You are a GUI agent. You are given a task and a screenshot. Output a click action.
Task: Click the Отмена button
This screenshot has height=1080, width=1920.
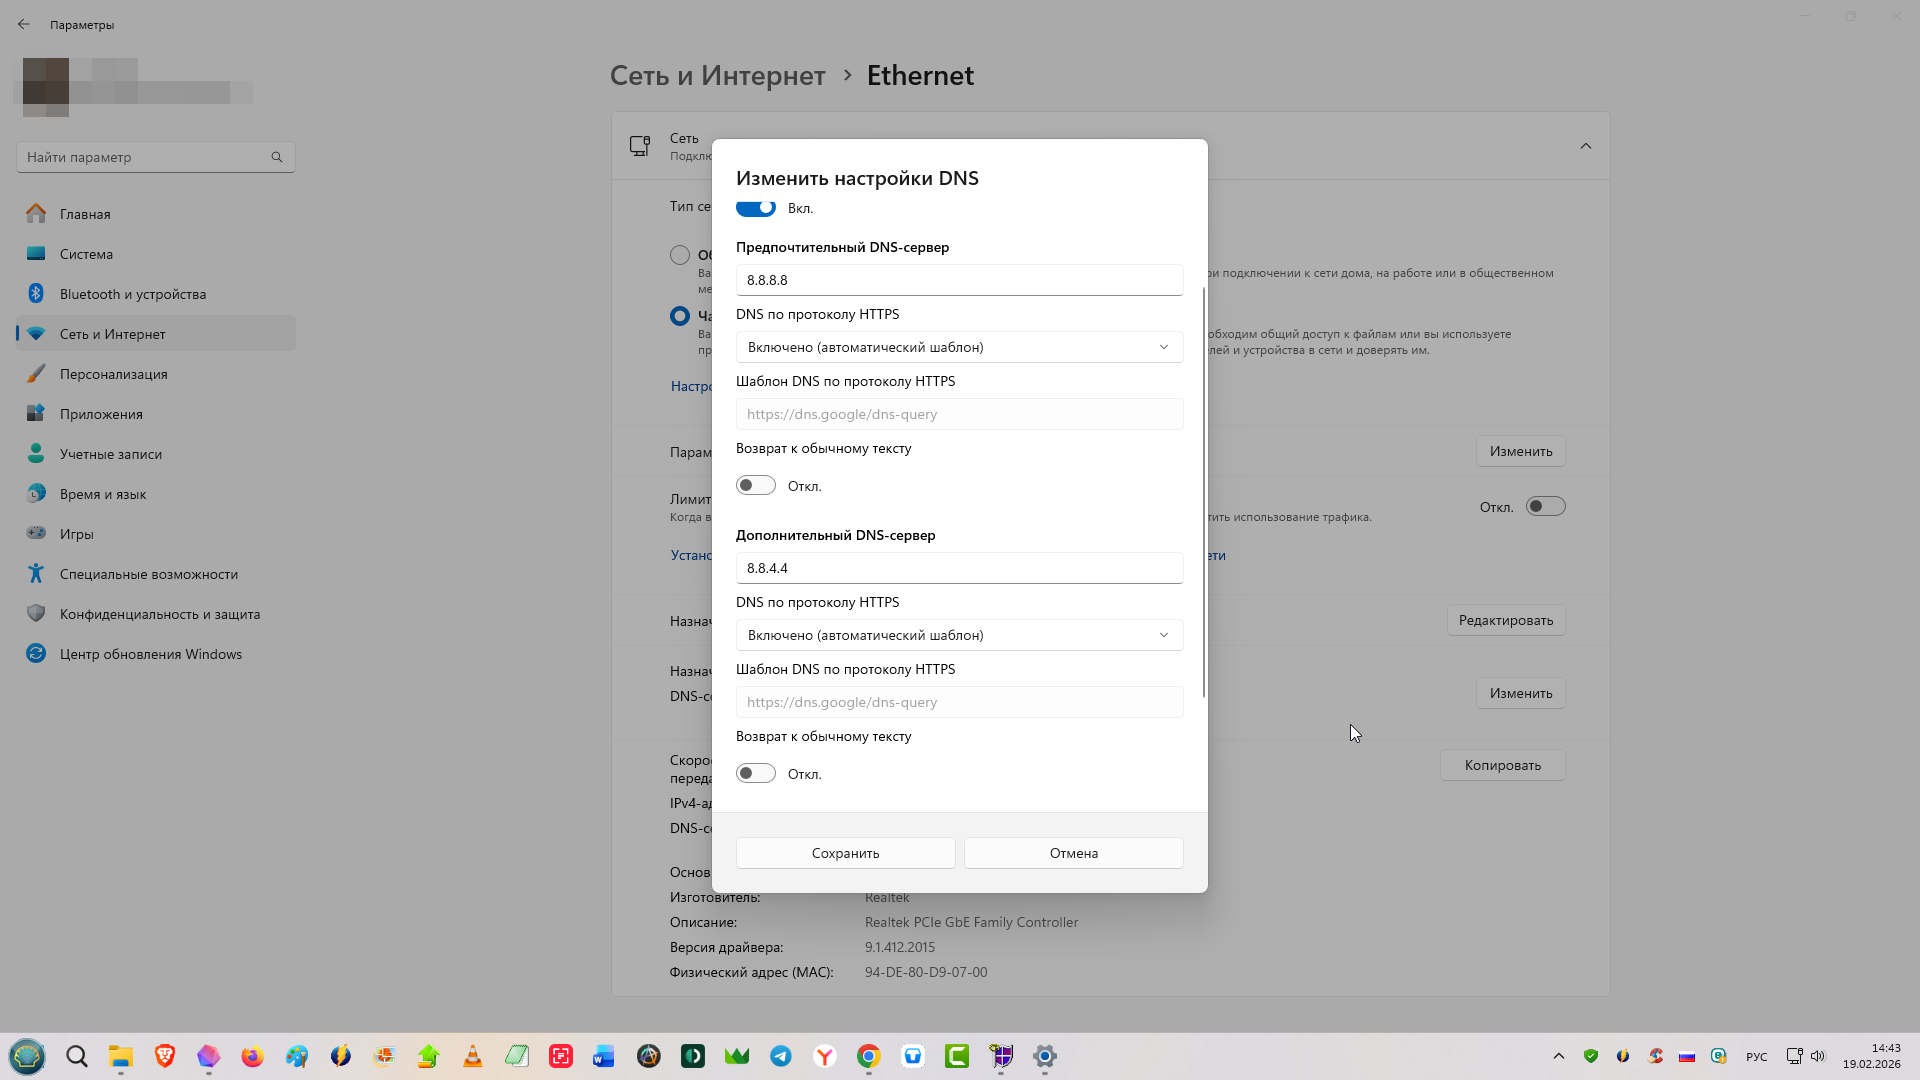(x=1073, y=853)
